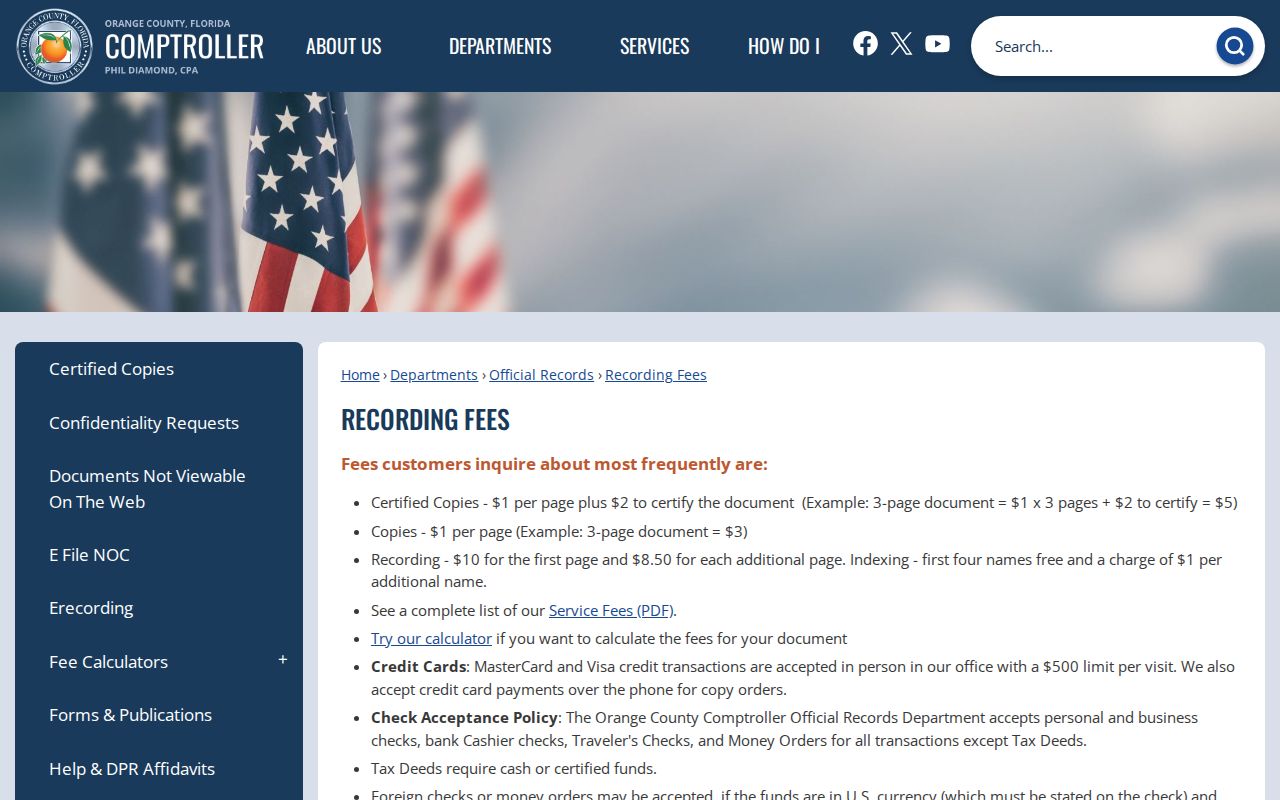Viewport: 1280px width, 800px height.
Task: Open the Departments menu
Action: [x=500, y=46]
